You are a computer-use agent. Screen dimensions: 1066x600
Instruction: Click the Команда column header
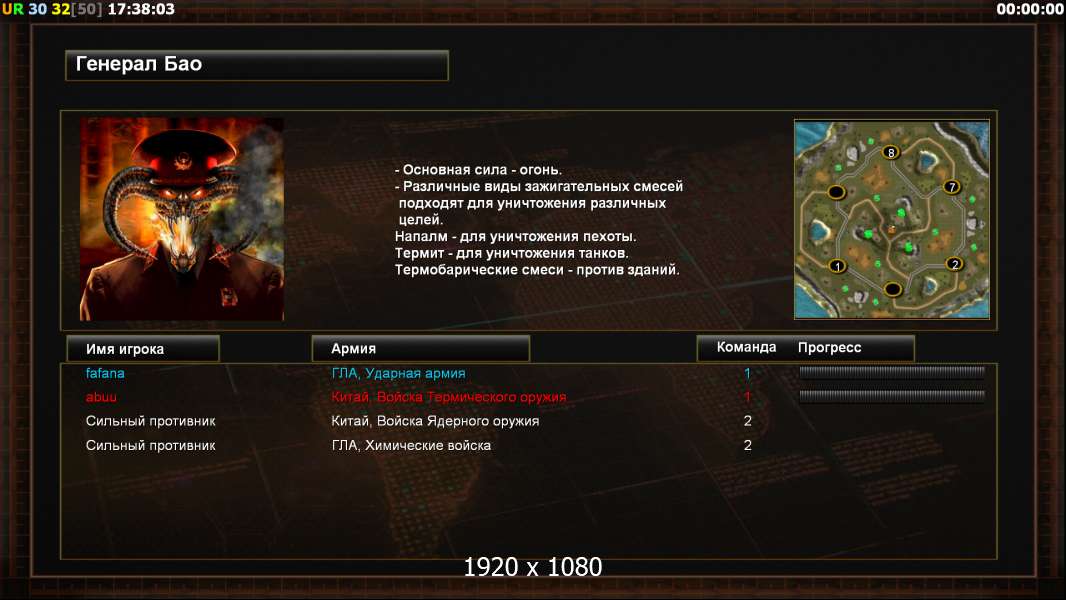(x=746, y=347)
